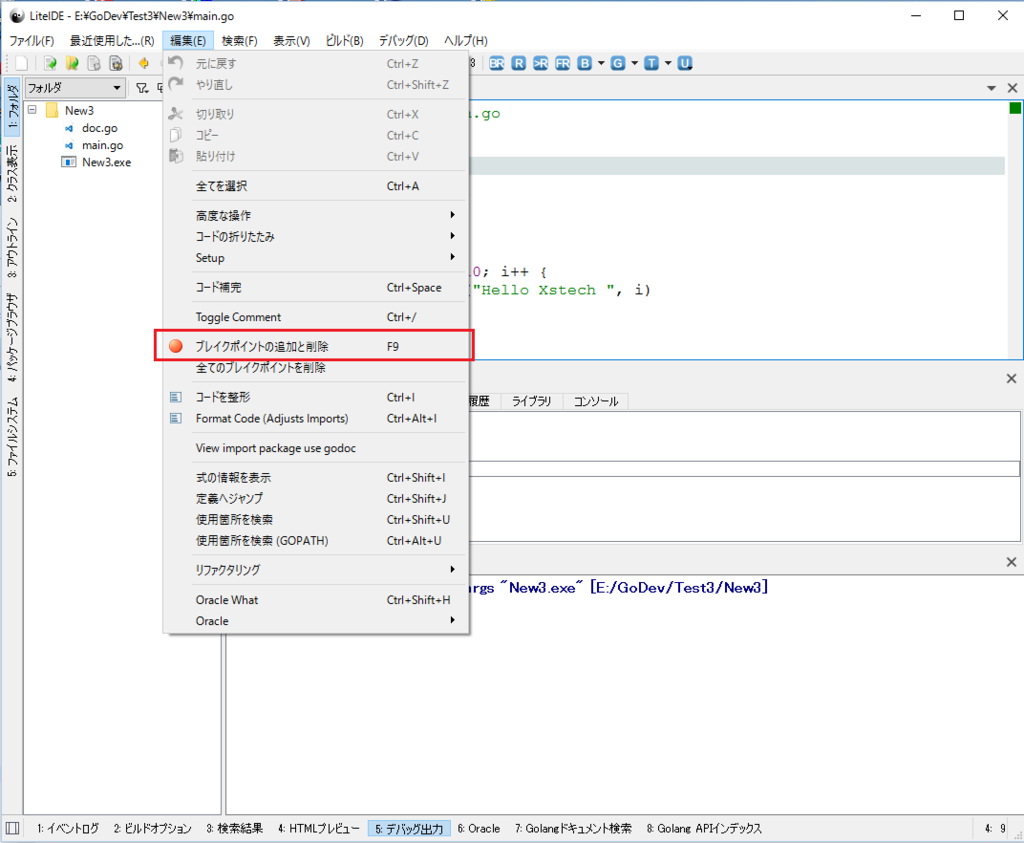Open the 検索(F) menu
This screenshot has height=843, width=1024.
click(x=240, y=40)
